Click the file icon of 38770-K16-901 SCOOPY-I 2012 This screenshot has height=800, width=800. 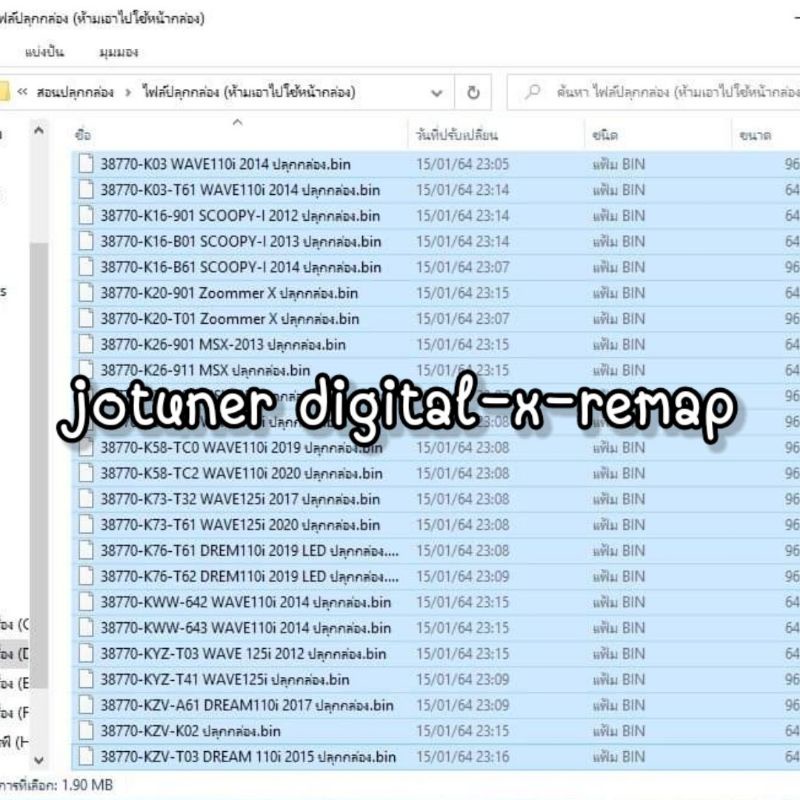[86, 215]
